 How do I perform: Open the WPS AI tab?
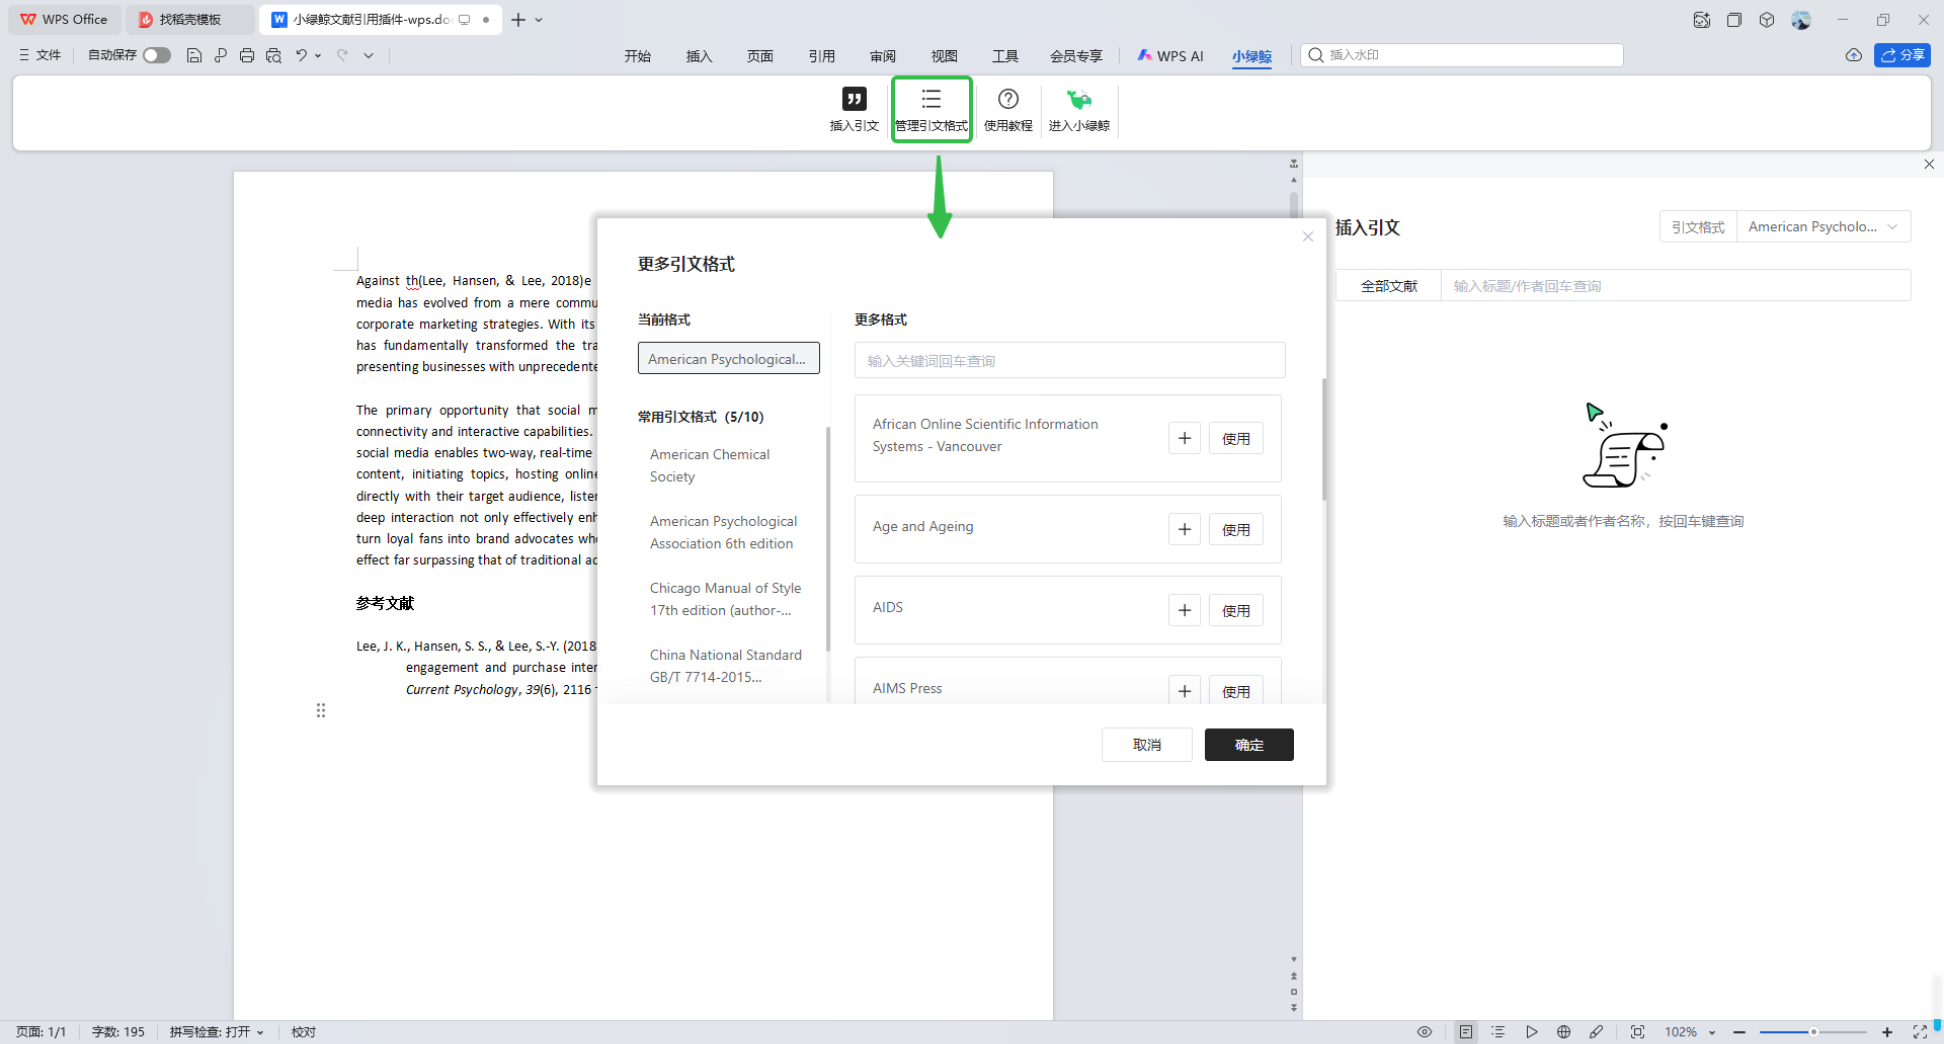point(1170,56)
